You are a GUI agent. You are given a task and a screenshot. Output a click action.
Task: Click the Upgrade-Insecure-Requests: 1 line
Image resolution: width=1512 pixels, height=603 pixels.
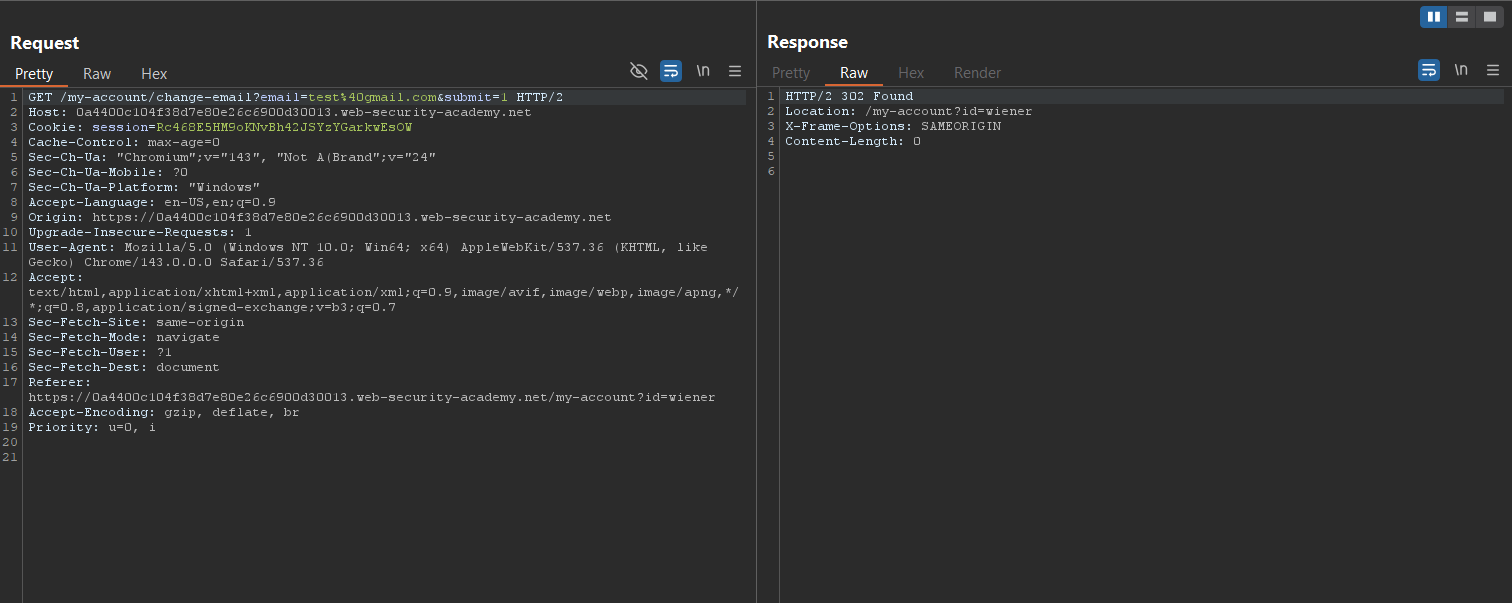pos(140,232)
